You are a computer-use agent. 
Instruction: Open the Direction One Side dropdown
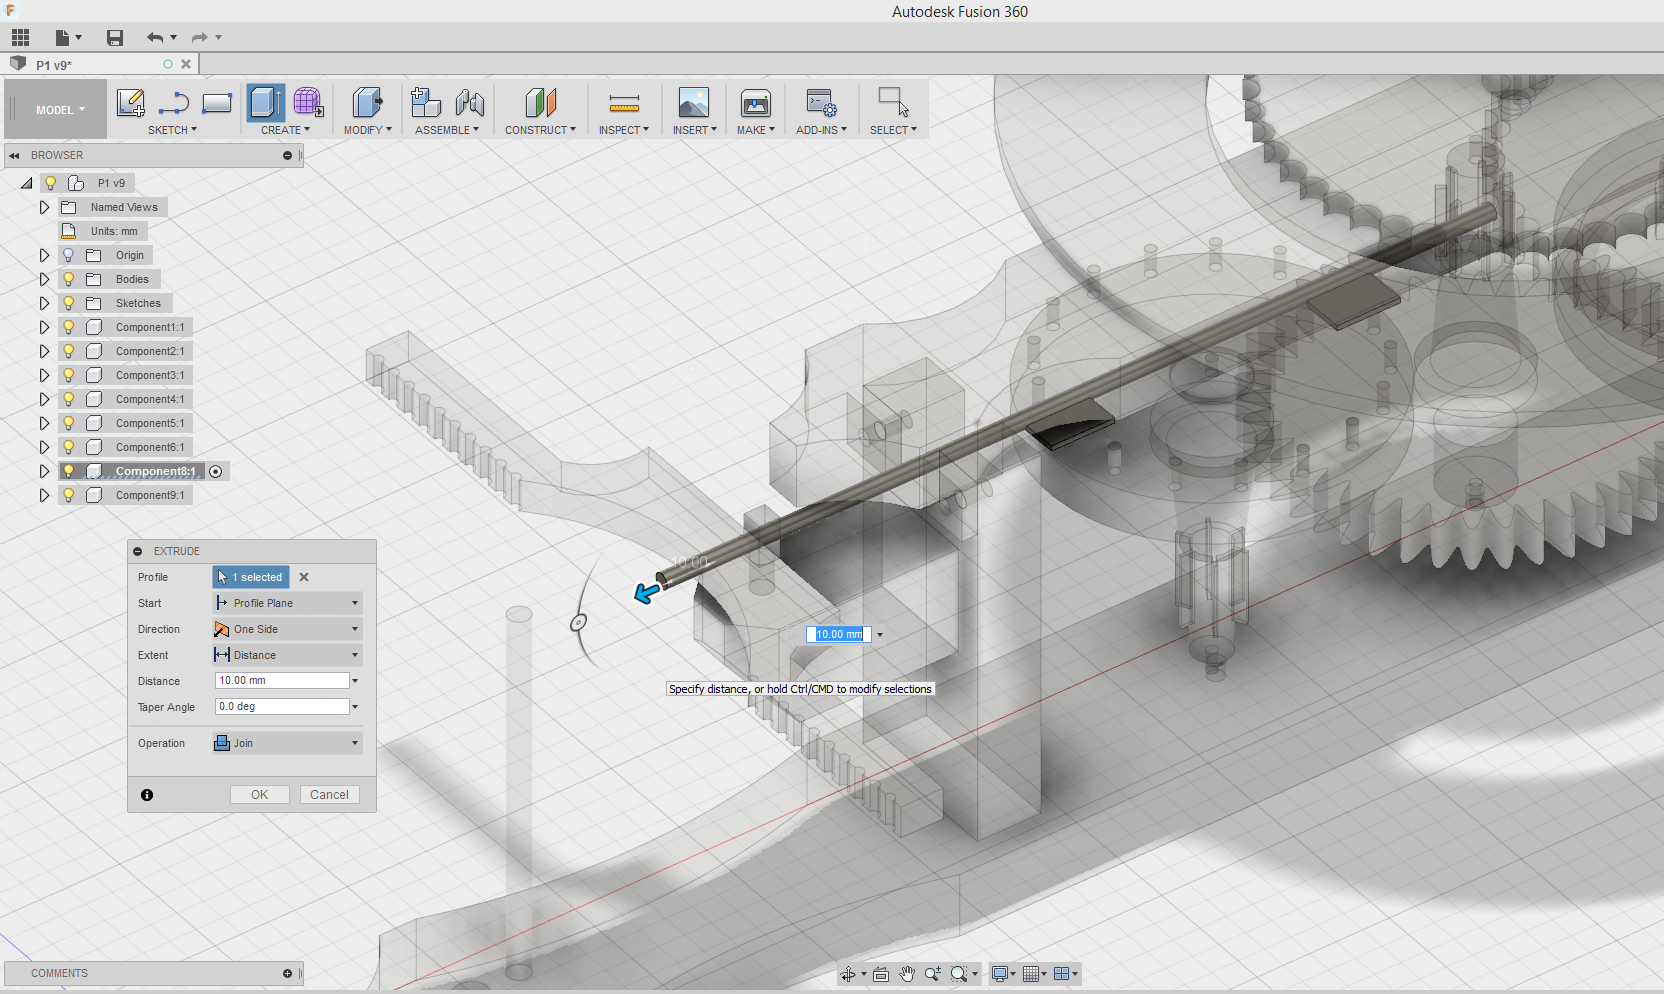287,629
